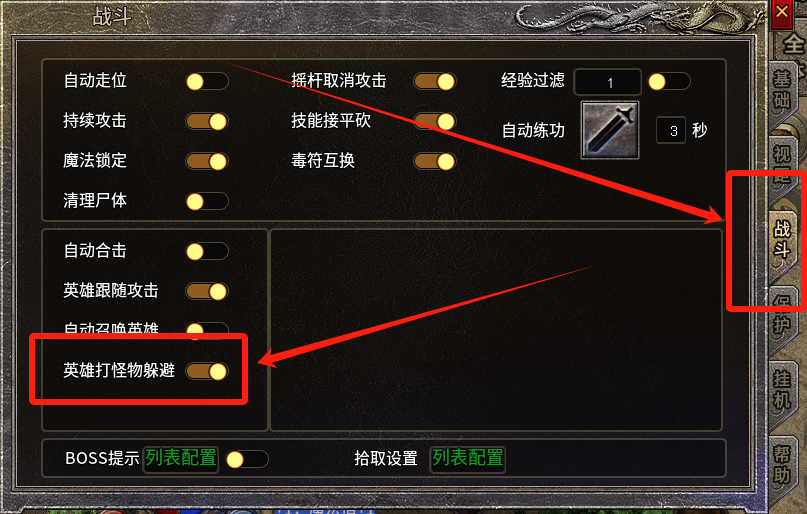
Task: Disable 英雄打怪物躲避 toggle
Action: [x=207, y=371]
